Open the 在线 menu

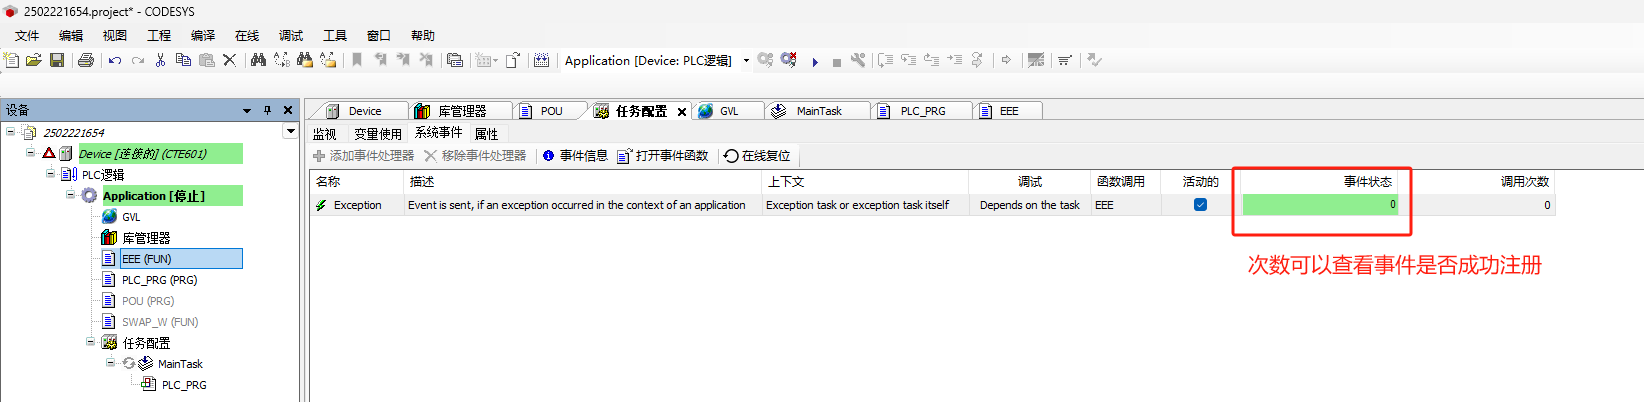(x=247, y=35)
